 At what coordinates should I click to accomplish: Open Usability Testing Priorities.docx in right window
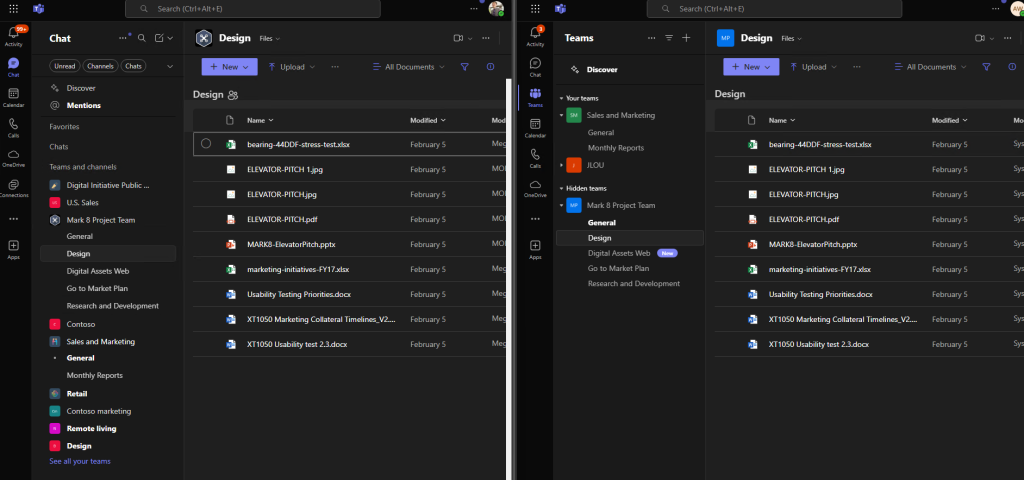[x=821, y=295]
